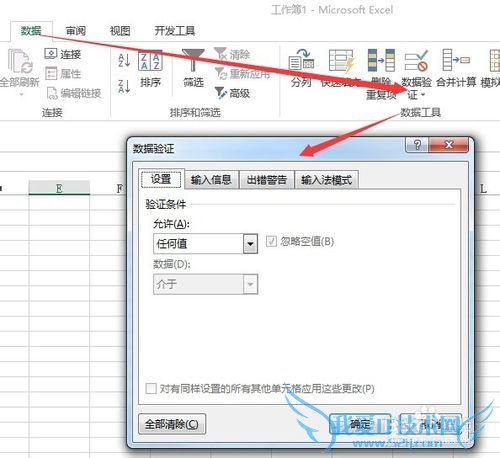Toggle the 筛选 filter funnel
500x458 pixels.
(x=193, y=68)
